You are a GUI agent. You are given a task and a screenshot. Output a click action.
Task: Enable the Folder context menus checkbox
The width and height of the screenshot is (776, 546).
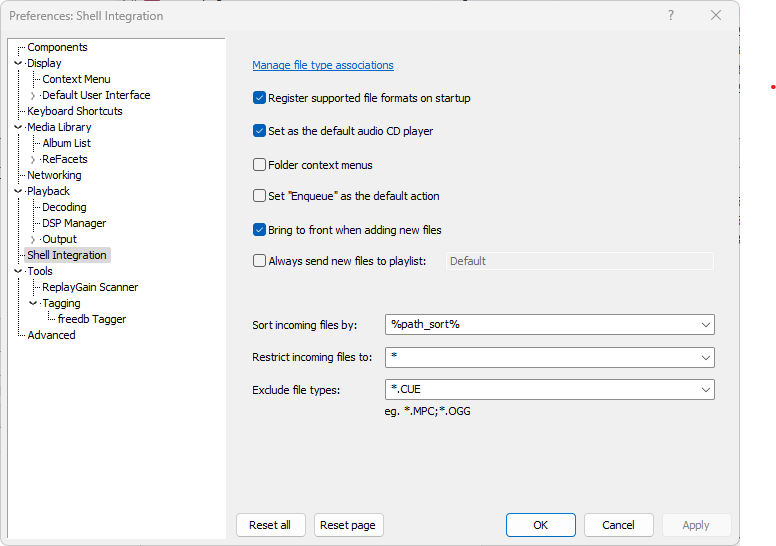260,165
